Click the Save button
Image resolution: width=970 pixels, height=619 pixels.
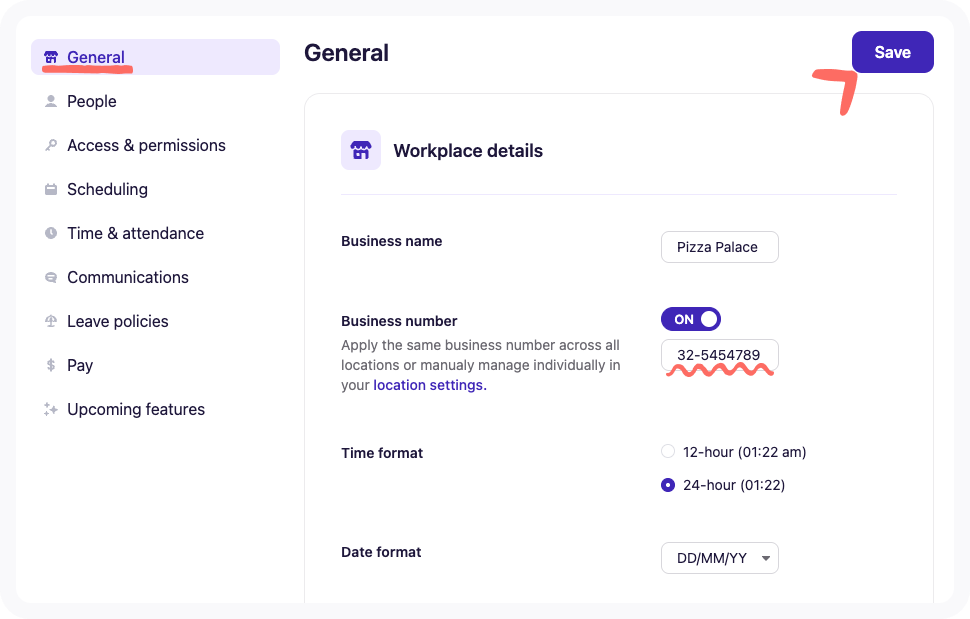pos(892,51)
